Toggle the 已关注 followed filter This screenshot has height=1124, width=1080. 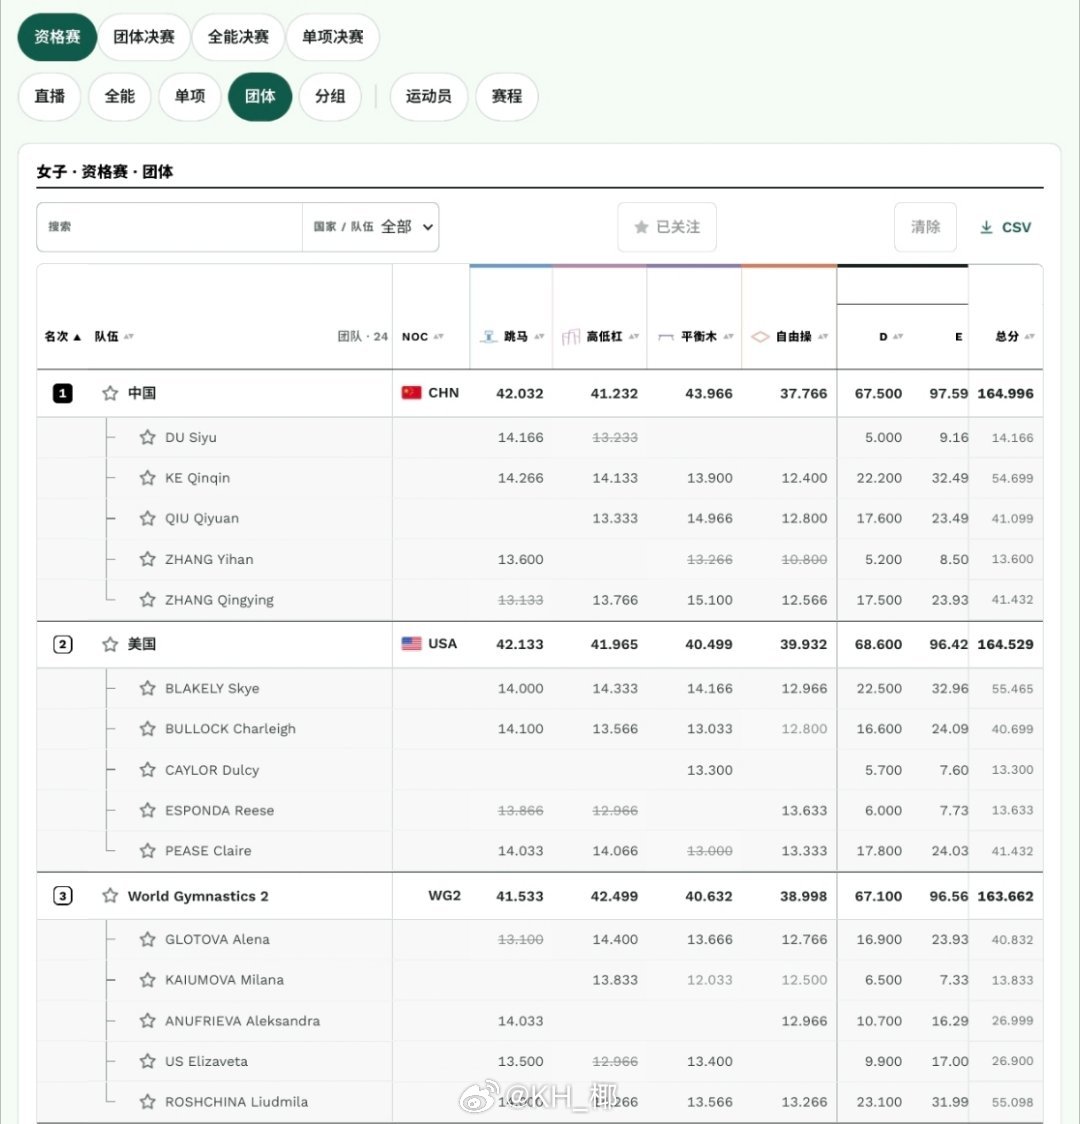(x=667, y=227)
